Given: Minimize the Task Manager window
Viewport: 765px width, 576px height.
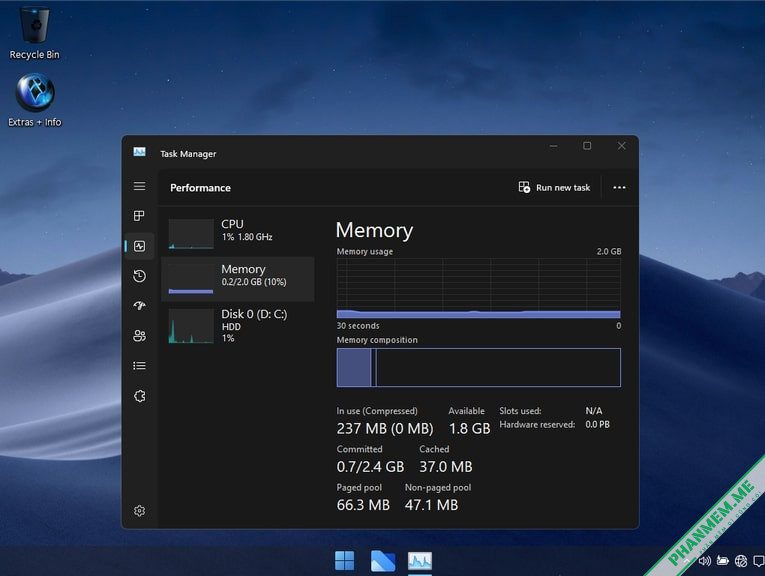Looking at the screenshot, I should (553, 146).
